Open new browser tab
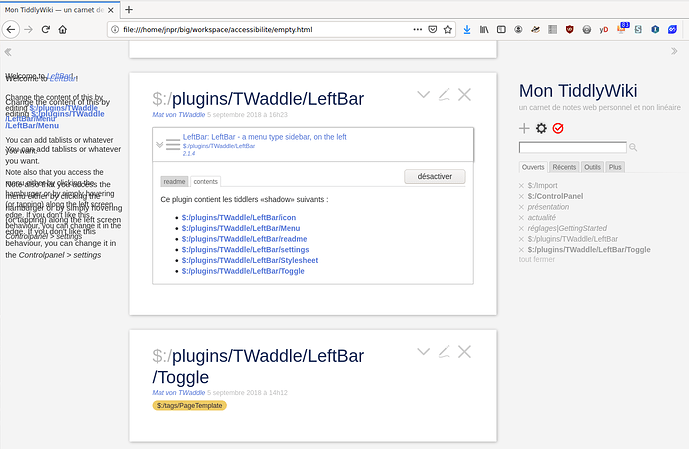This screenshot has height=449, width=689. pyautogui.click(x=129, y=10)
